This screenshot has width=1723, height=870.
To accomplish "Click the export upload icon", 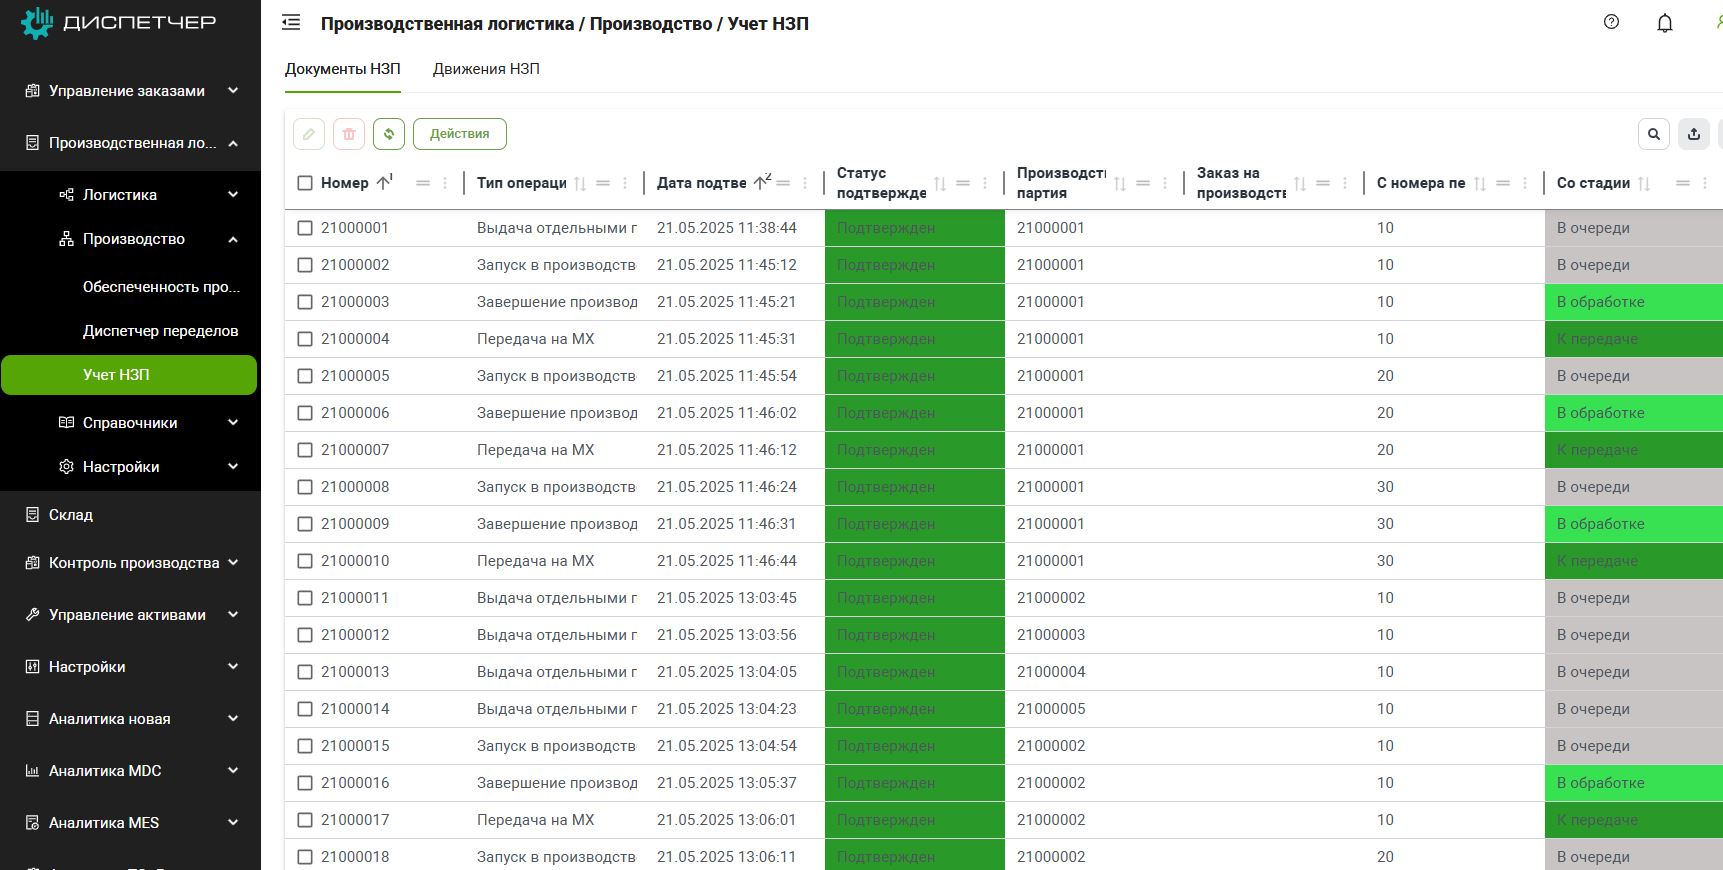I will [1694, 134].
